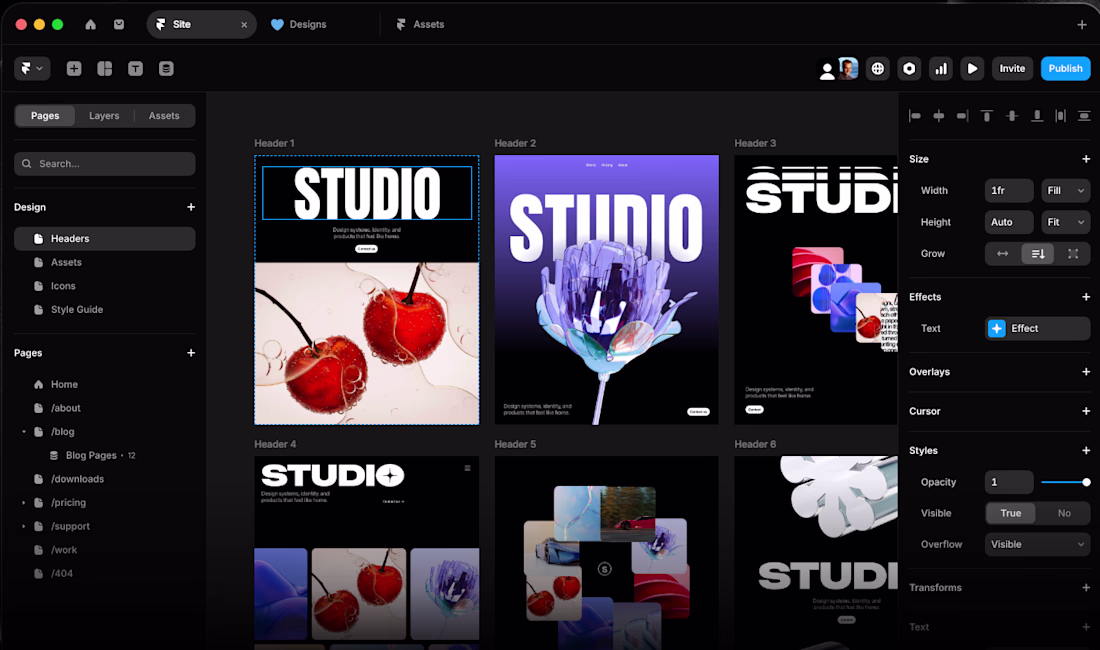The height and width of the screenshot is (650, 1100).
Task: Open the Height Fit dropdown
Action: pyautogui.click(x=1066, y=222)
